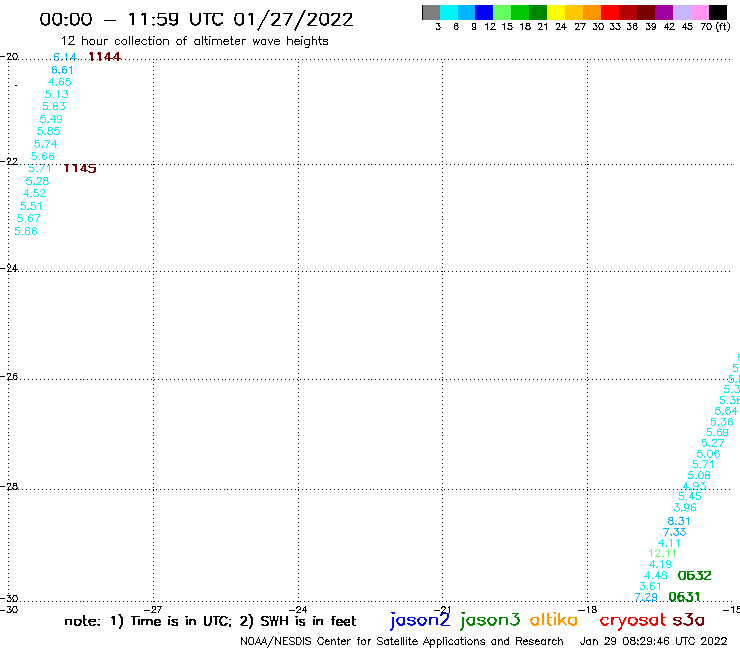Click the 4.19 wave height value
The width and height of the screenshot is (740, 650).
(x=660, y=564)
